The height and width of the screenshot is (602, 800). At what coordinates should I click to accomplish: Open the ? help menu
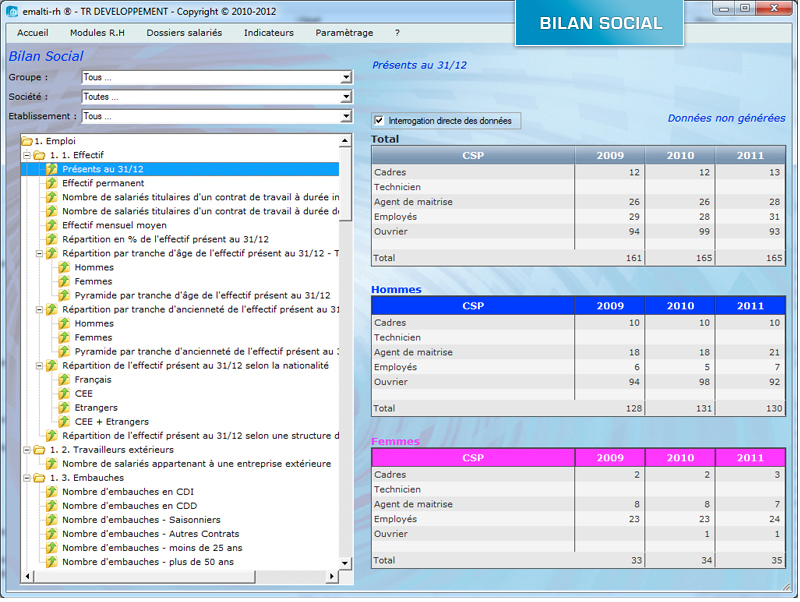coord(397,33)
